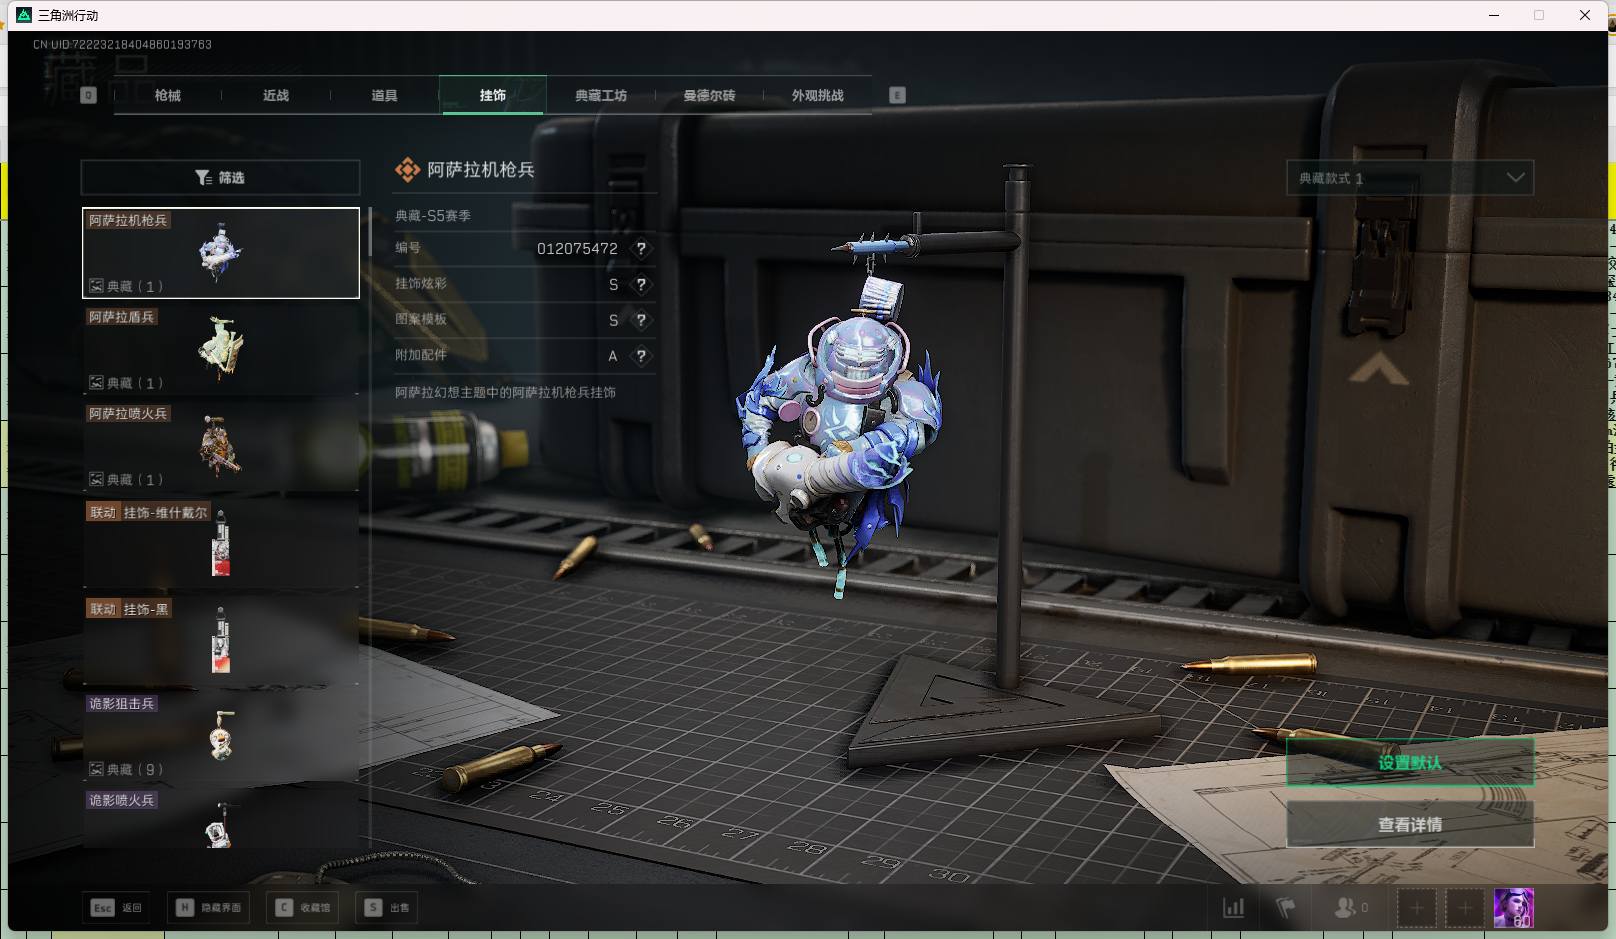Click the 查看详情 button

(x=1409, y=825)
